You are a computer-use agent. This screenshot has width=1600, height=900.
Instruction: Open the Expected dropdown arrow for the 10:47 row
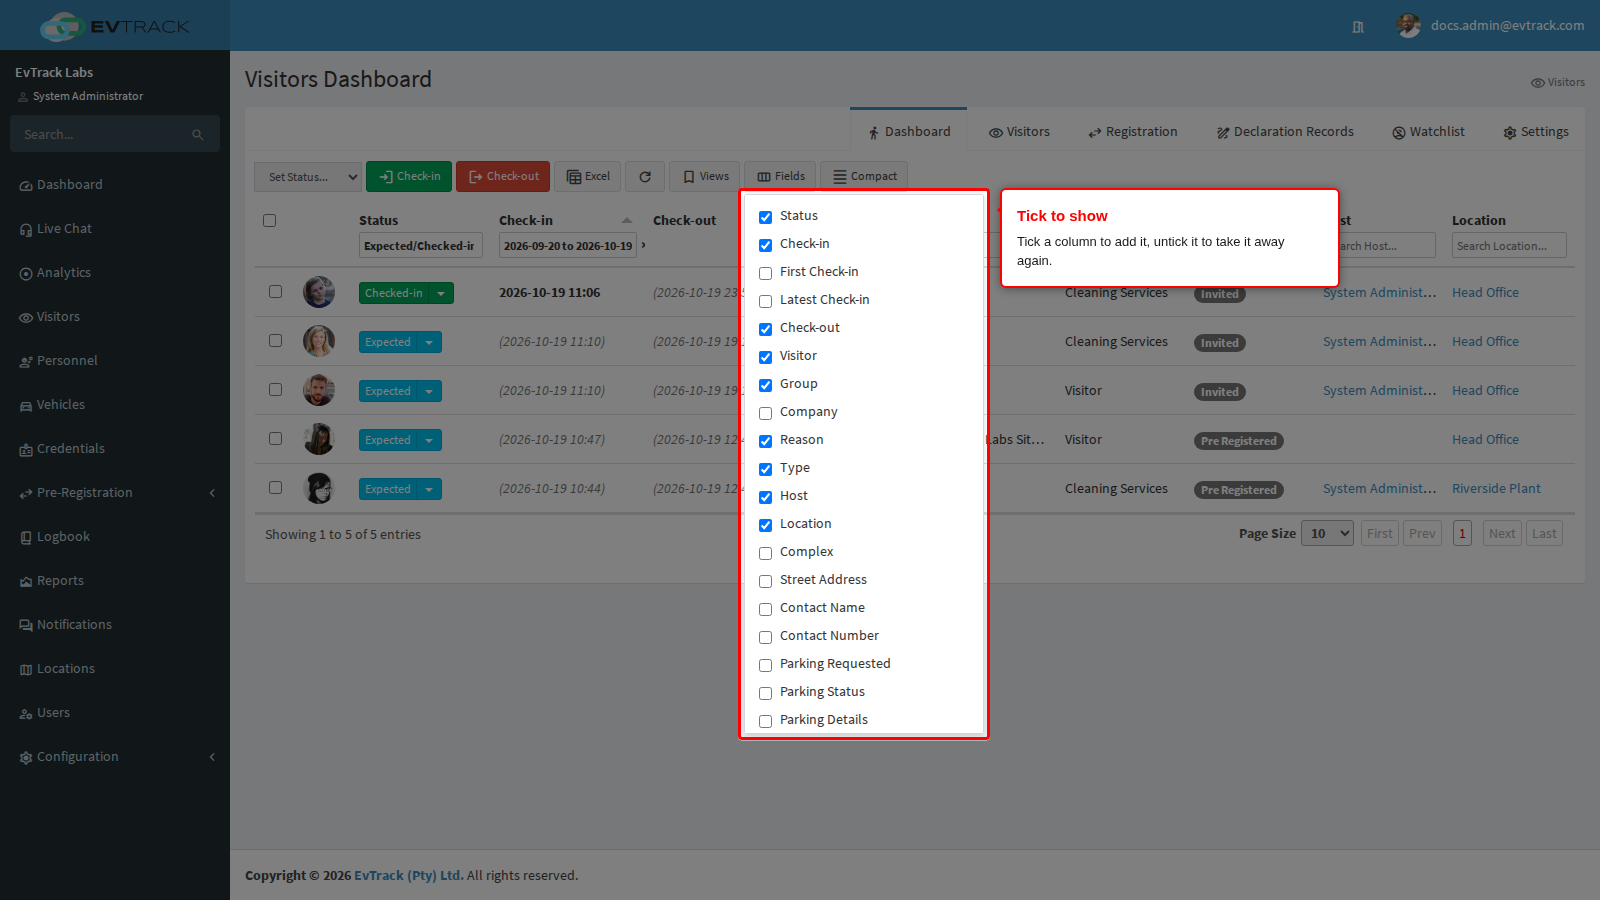pos(429,440)
